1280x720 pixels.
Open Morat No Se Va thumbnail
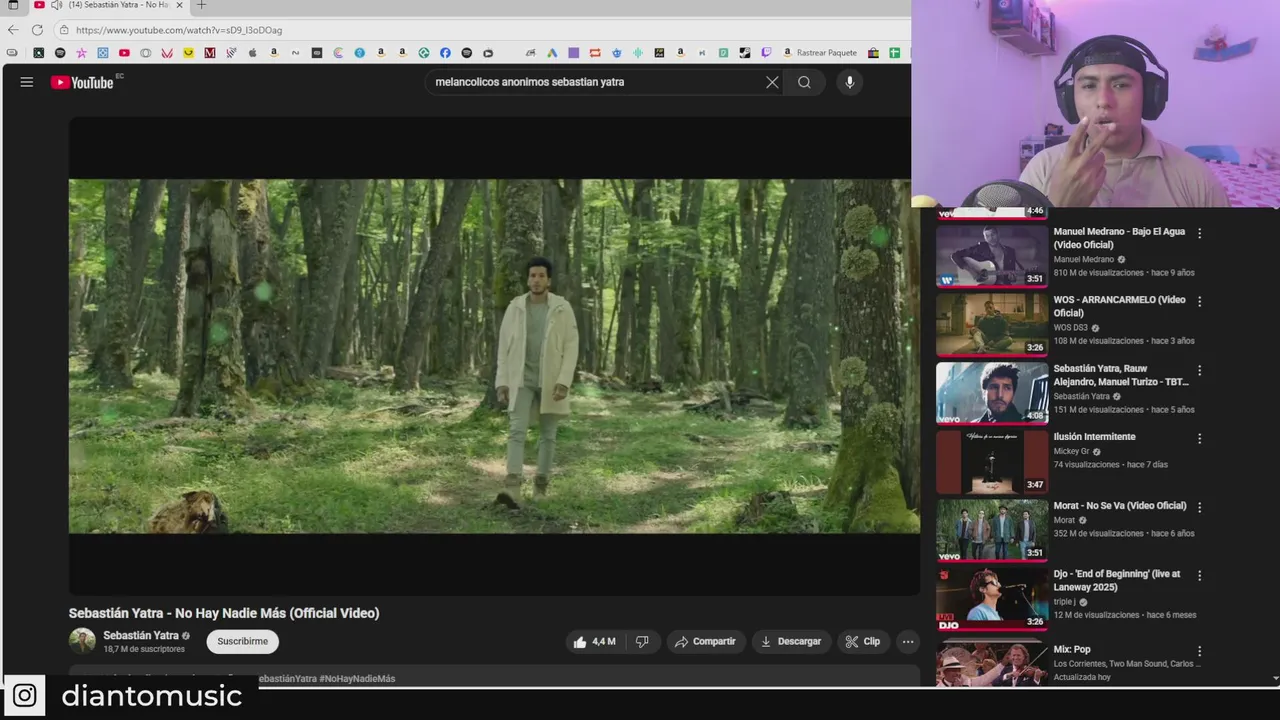click(x=992, y=530)
